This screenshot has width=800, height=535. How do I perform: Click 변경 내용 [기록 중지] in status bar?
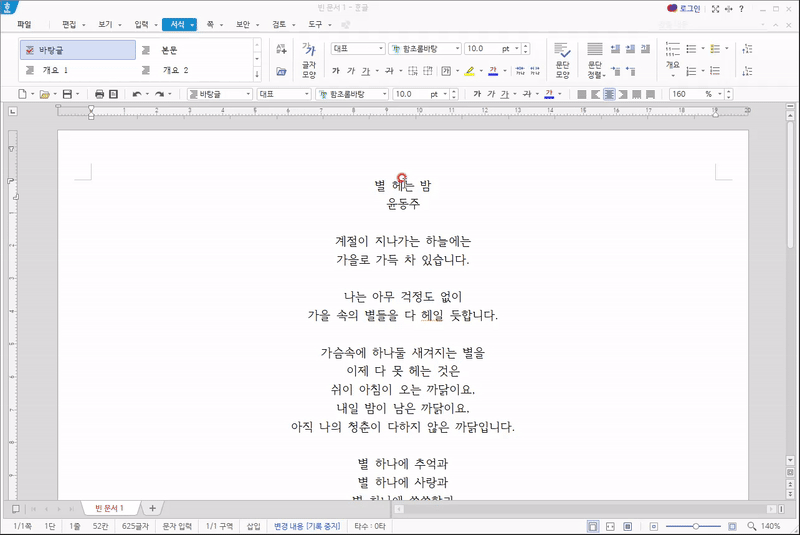[x=307, y=526]
